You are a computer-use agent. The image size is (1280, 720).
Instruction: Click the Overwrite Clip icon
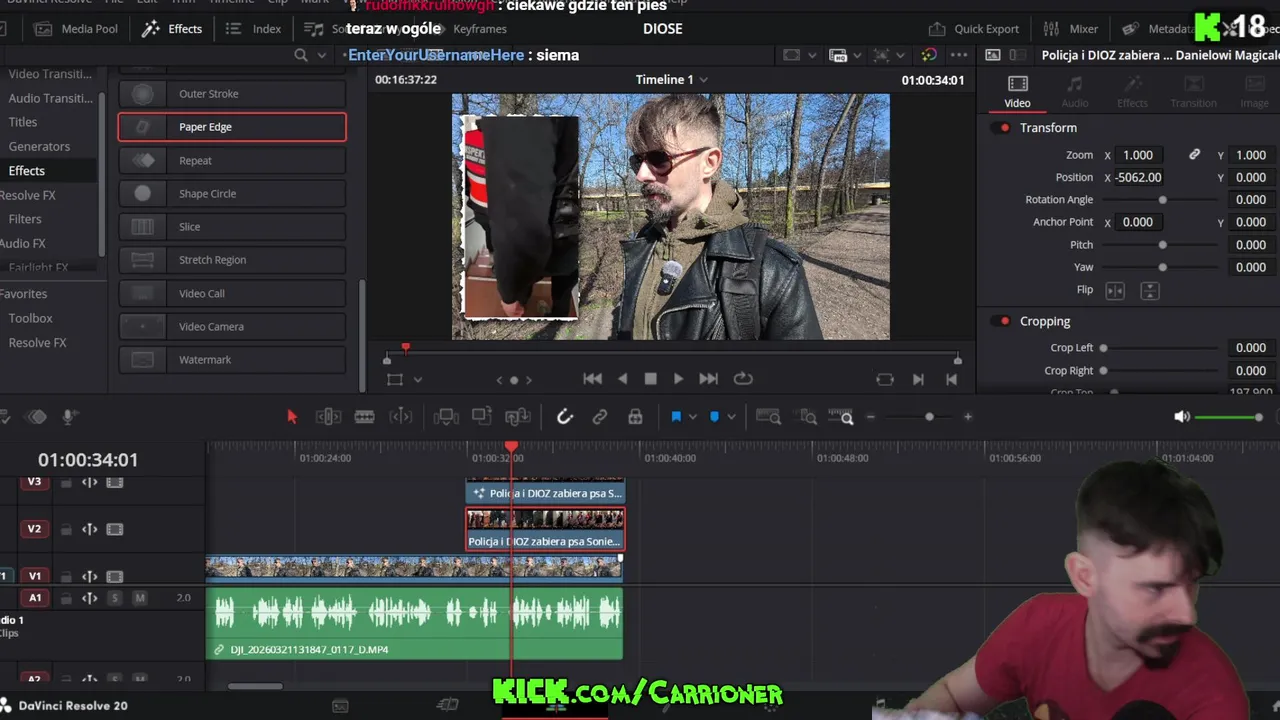tap(482, 417)
